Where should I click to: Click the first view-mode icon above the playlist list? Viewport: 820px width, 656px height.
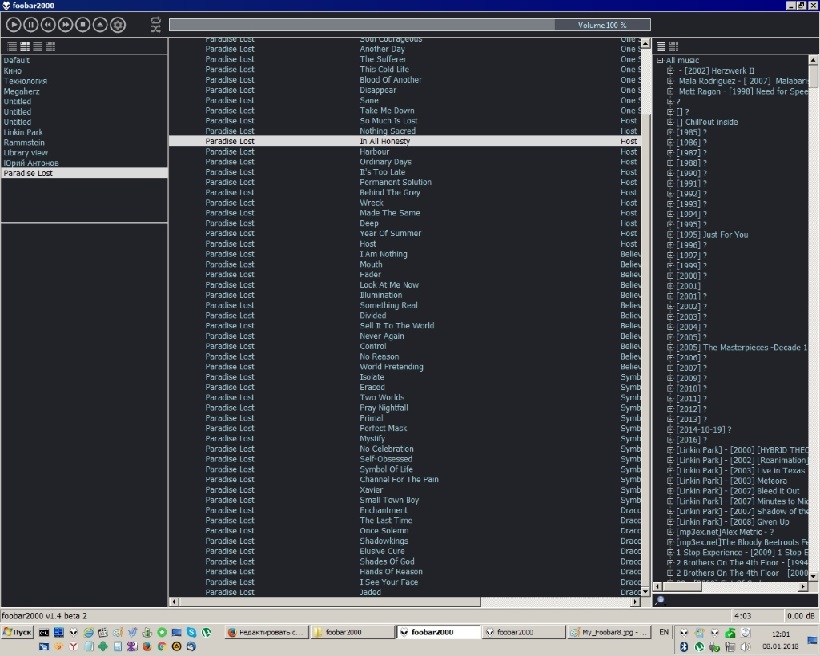(12, 46)
